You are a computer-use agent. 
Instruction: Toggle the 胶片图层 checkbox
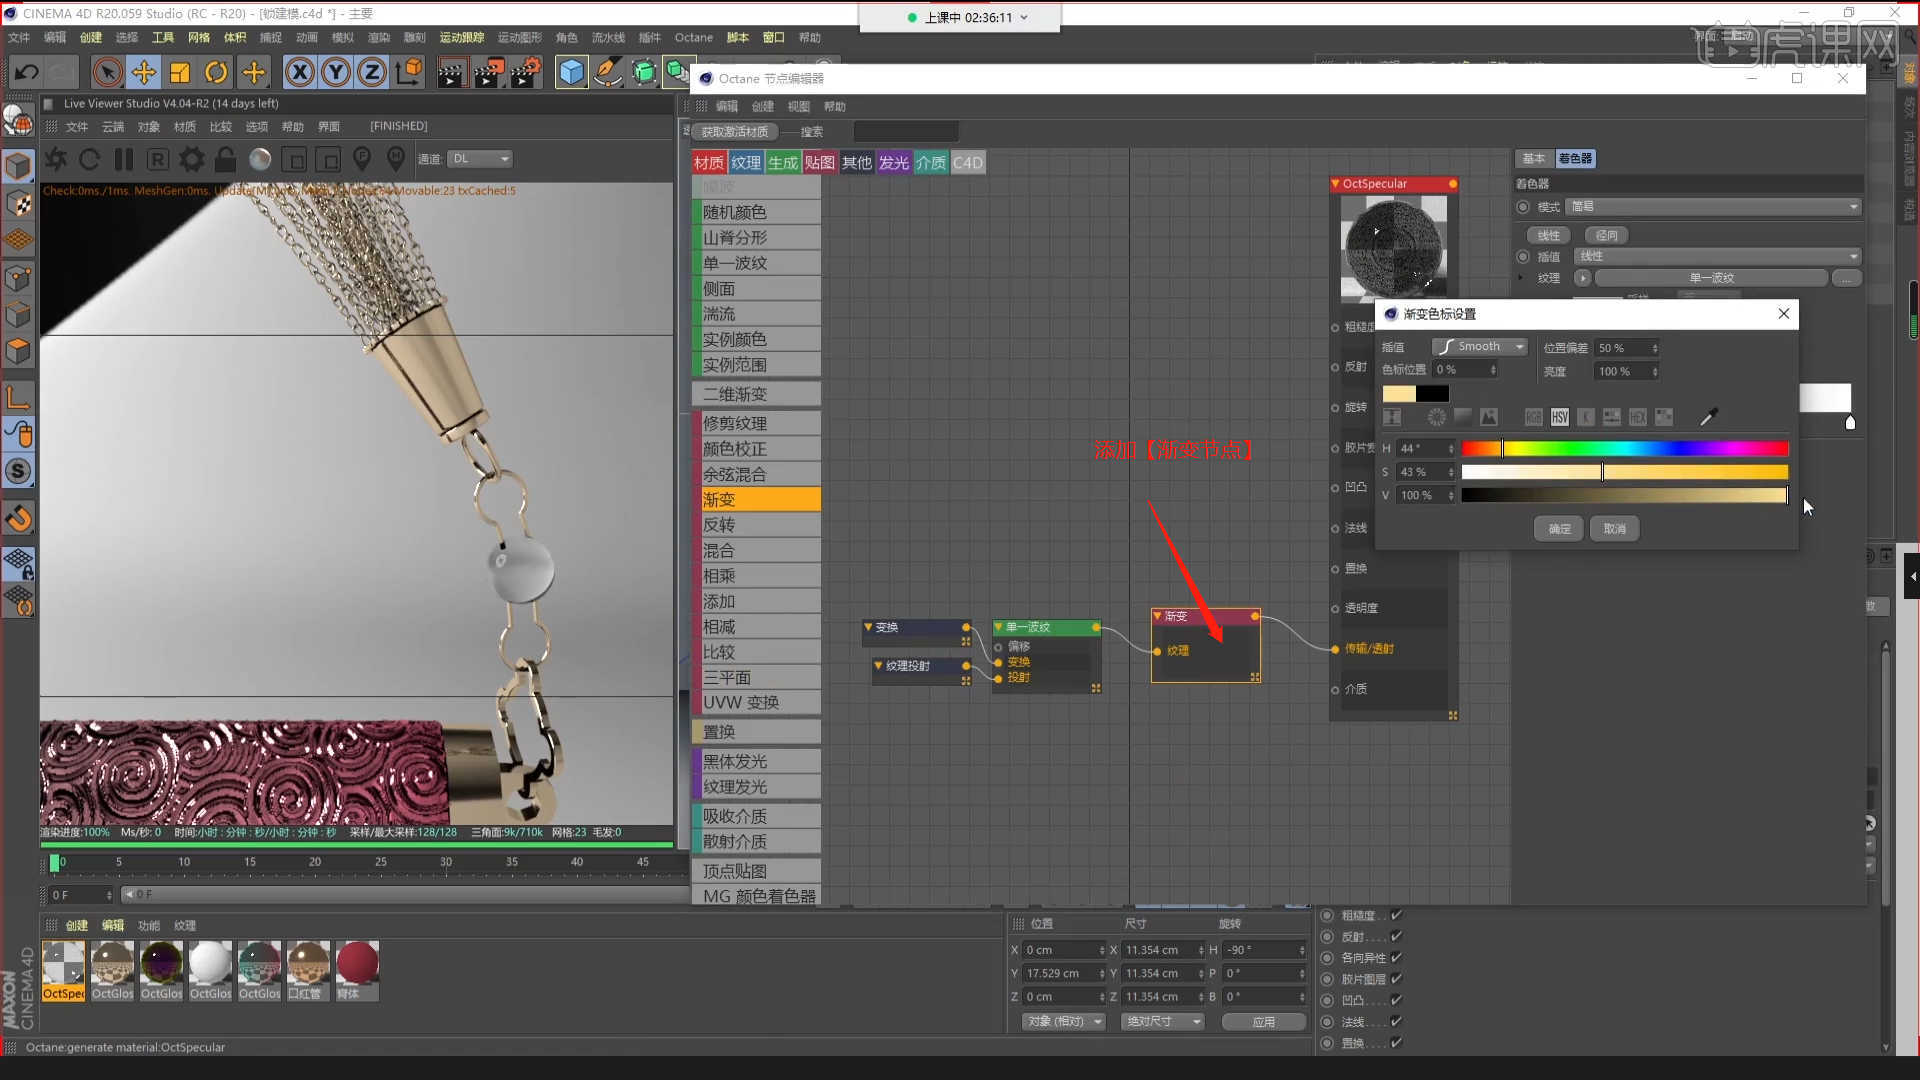pos(1396,978)
